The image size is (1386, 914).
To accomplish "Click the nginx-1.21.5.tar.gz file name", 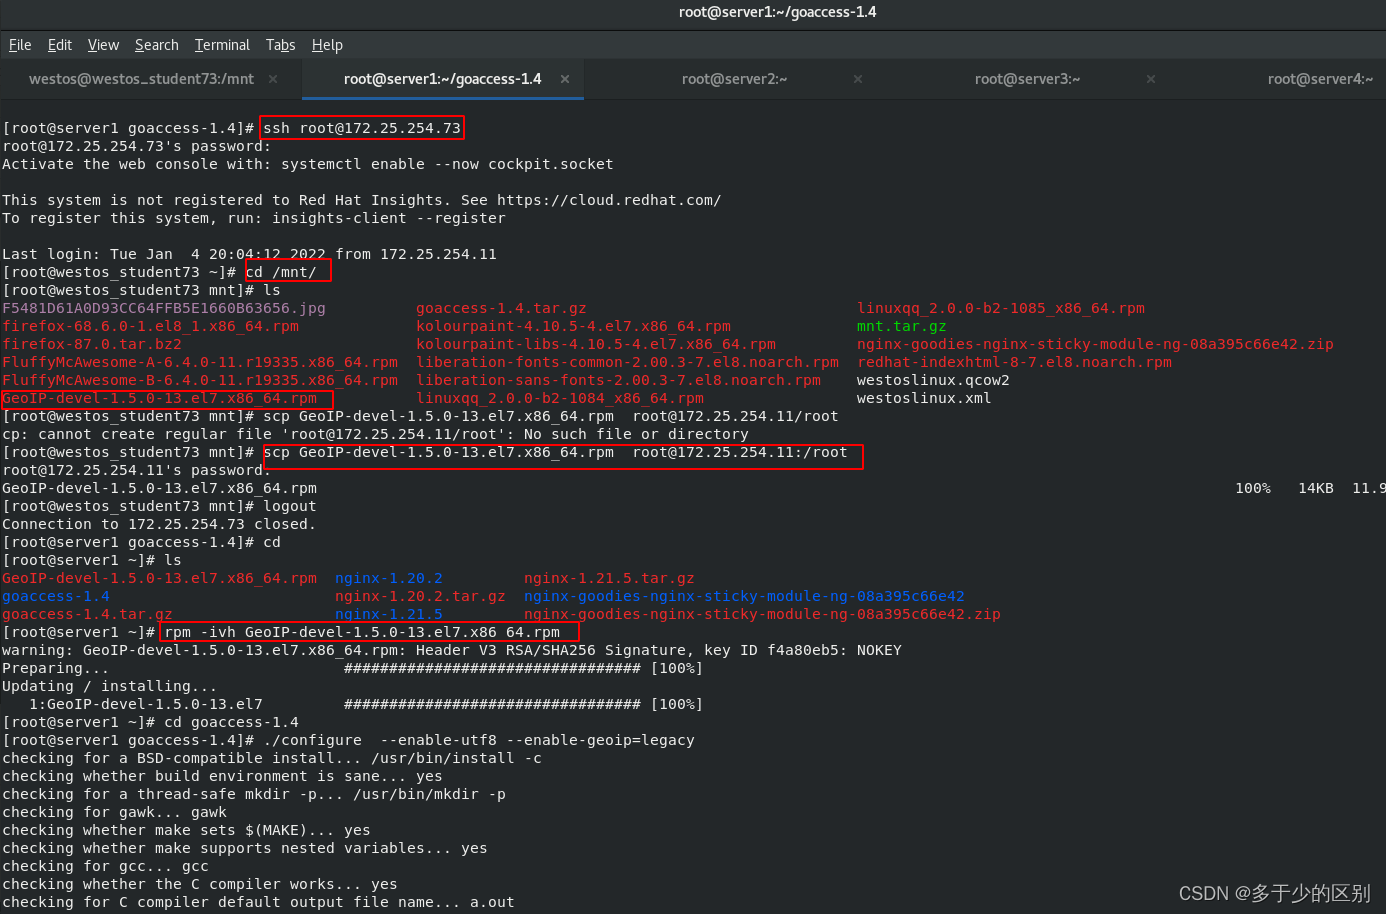I will 609,578.
